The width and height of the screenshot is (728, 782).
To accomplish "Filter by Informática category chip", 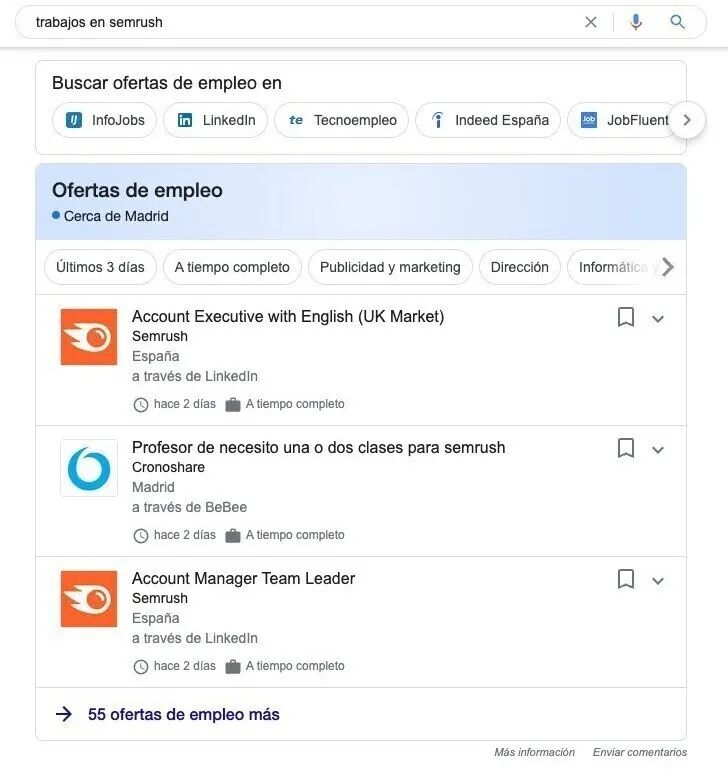I will (612, 267).
